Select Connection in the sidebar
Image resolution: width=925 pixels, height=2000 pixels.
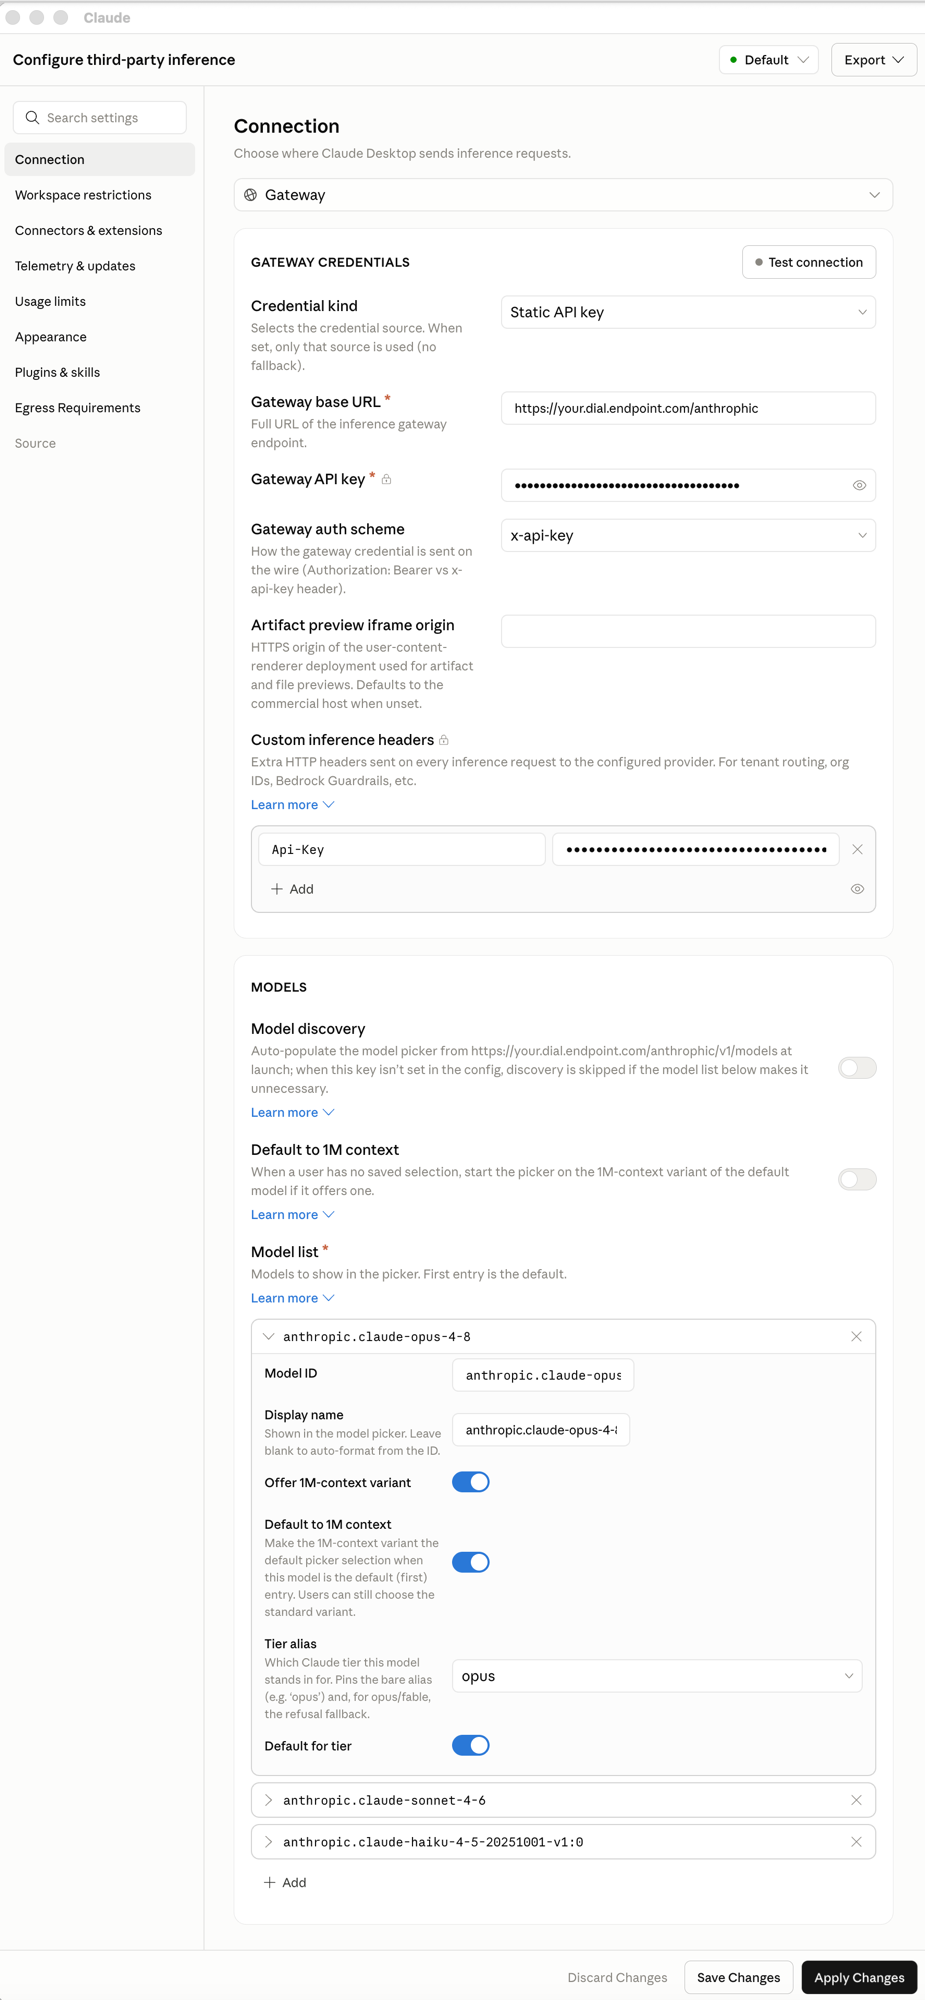(x=100, y=159)
